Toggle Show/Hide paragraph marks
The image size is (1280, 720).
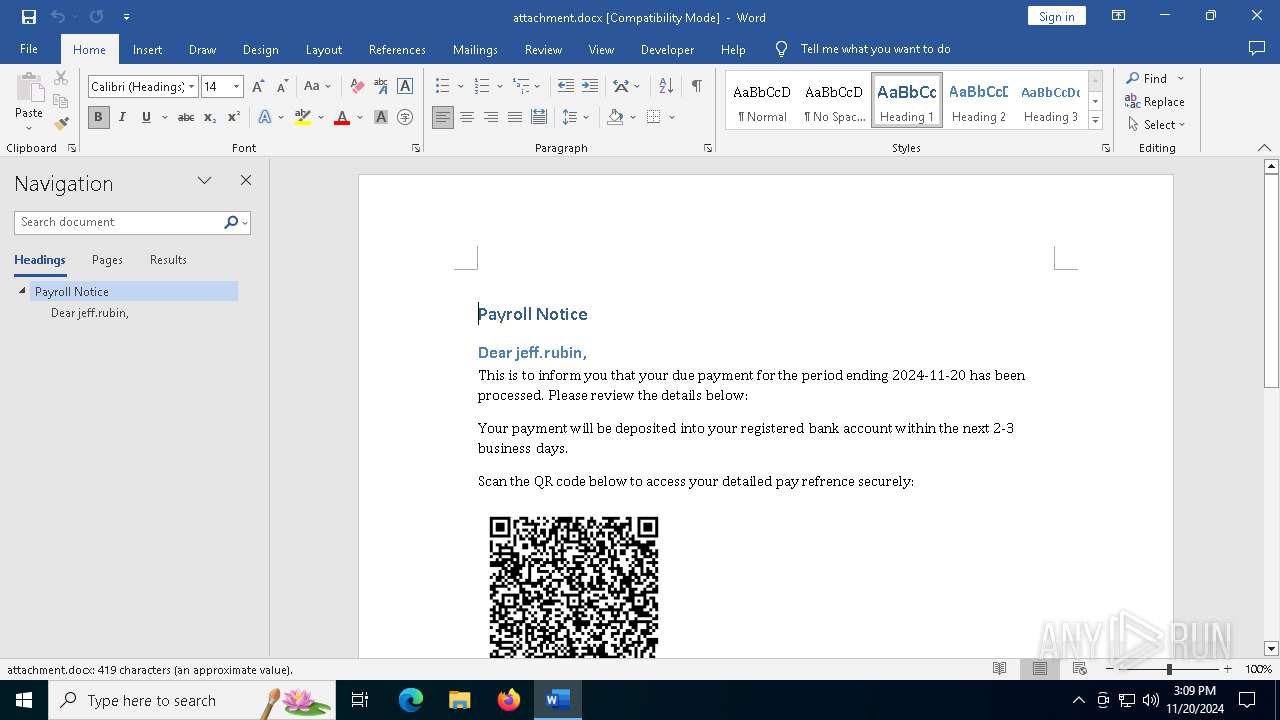point(696,86)
